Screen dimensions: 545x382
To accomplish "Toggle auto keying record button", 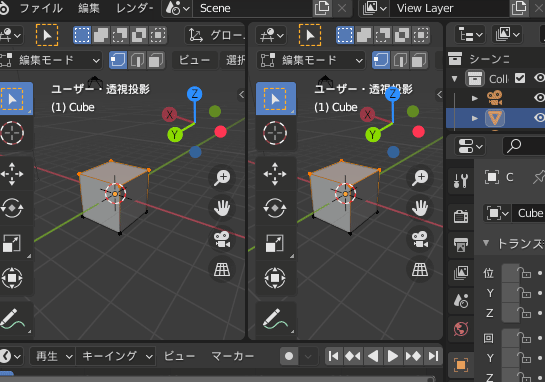I will point(289,356).
